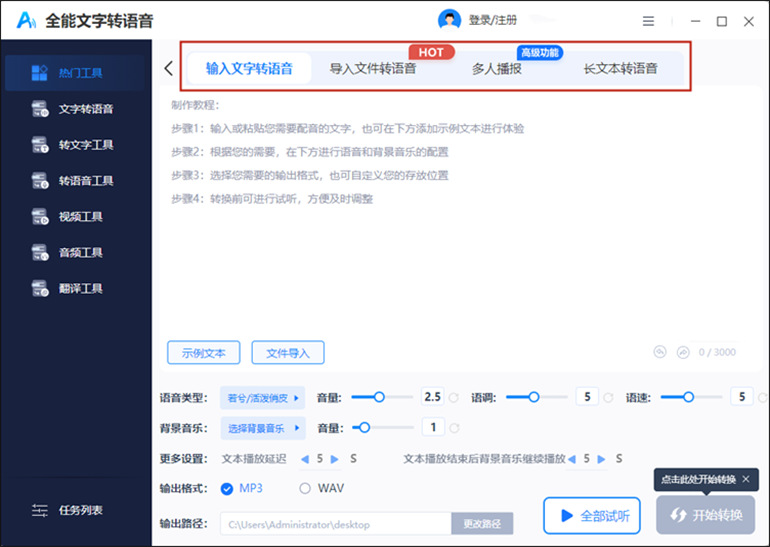Click the 语调 slider handle
Image resolution: width=770 pixels, height=547 pixels.
(534, 397)
